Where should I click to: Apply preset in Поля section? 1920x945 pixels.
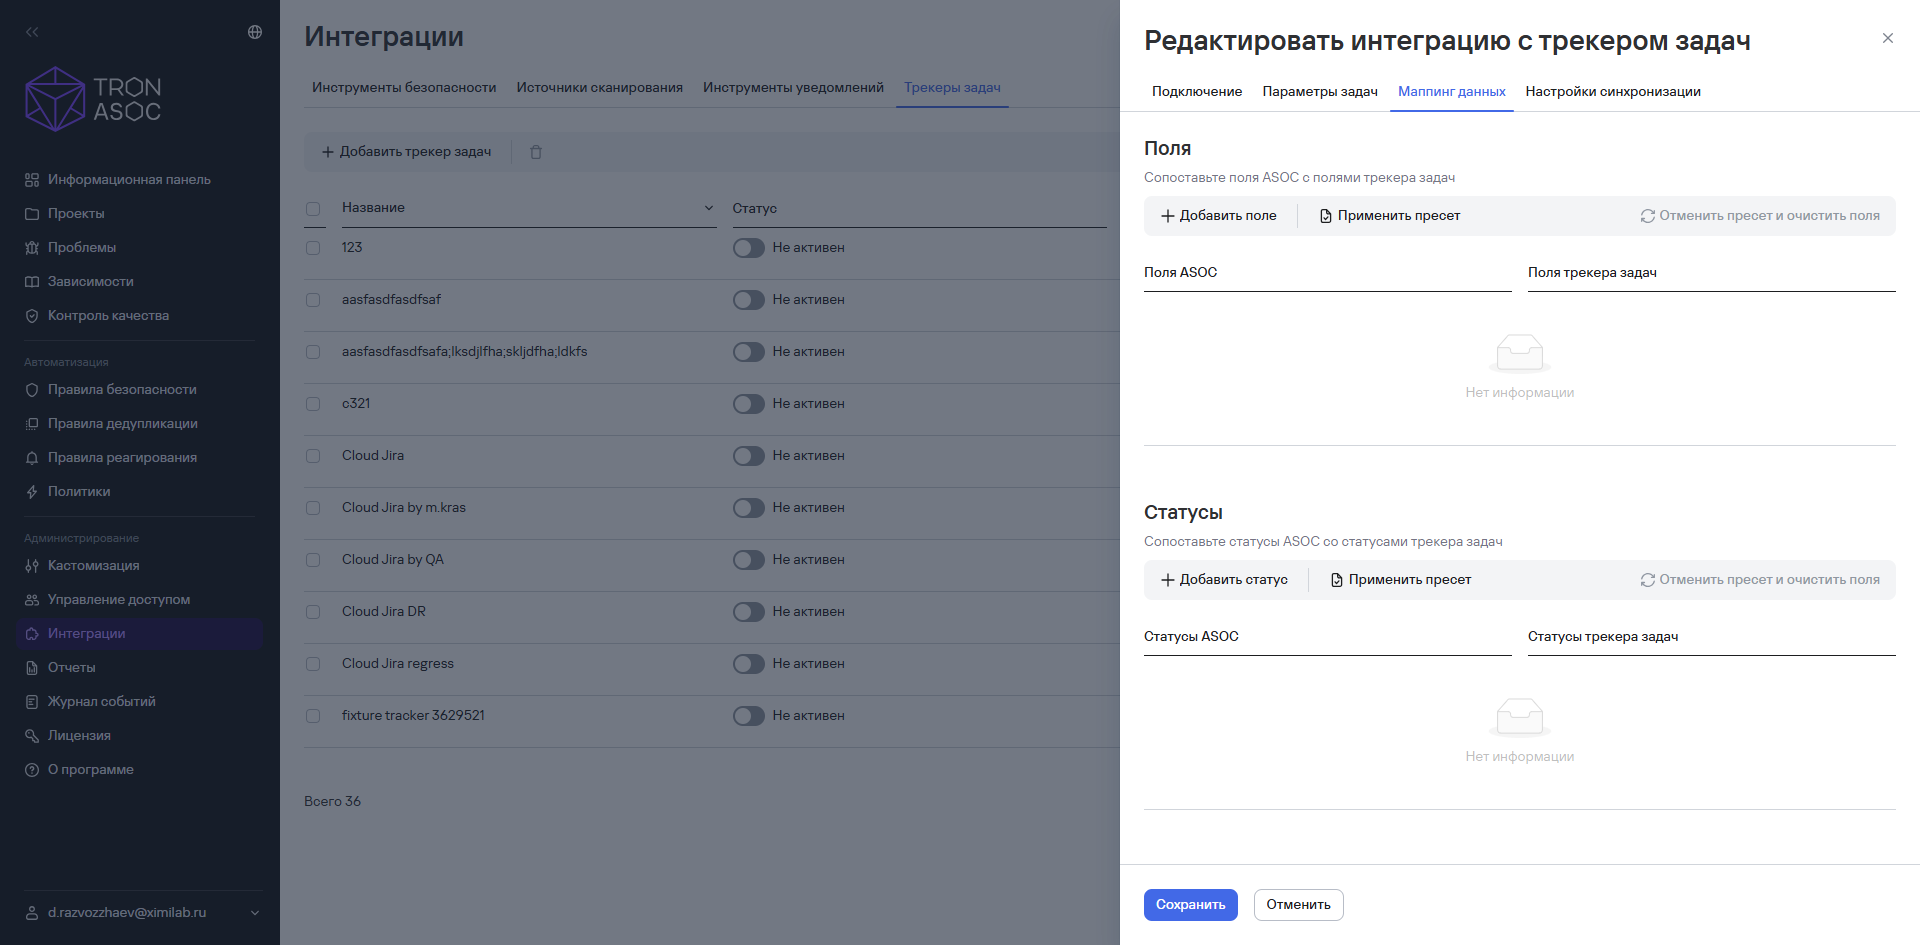pos(1390,216)
